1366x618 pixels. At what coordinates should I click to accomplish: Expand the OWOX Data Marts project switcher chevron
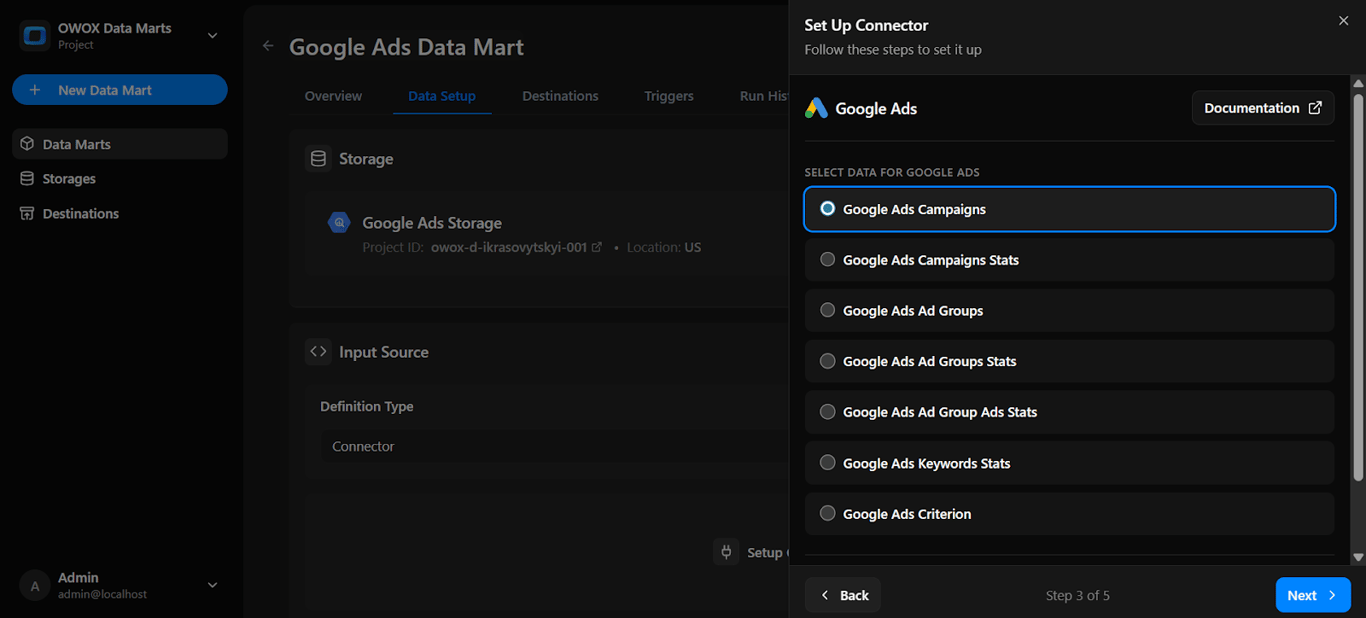coord(212,36)
